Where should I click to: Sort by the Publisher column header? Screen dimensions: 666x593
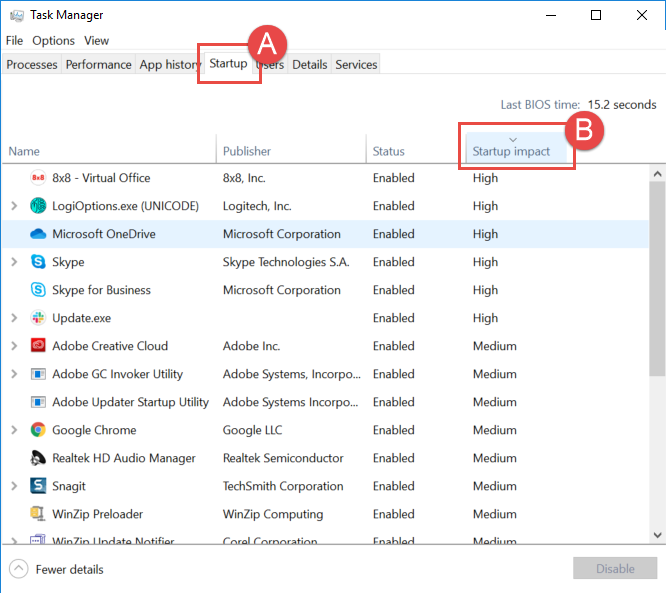(x=291, y=151)
